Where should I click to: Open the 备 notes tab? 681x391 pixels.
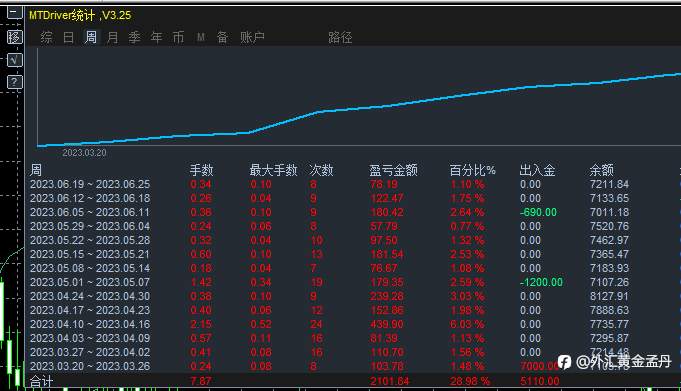pos(222,37)
